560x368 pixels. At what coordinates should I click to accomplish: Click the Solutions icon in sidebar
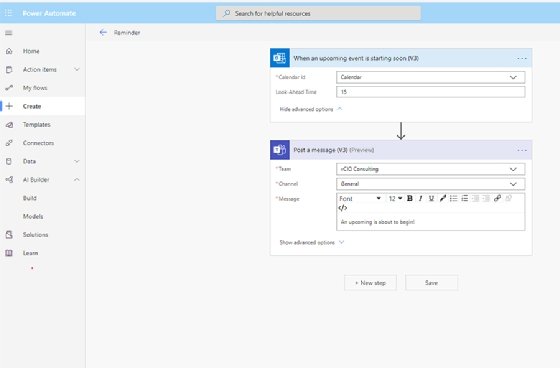(x=9, y=235)
